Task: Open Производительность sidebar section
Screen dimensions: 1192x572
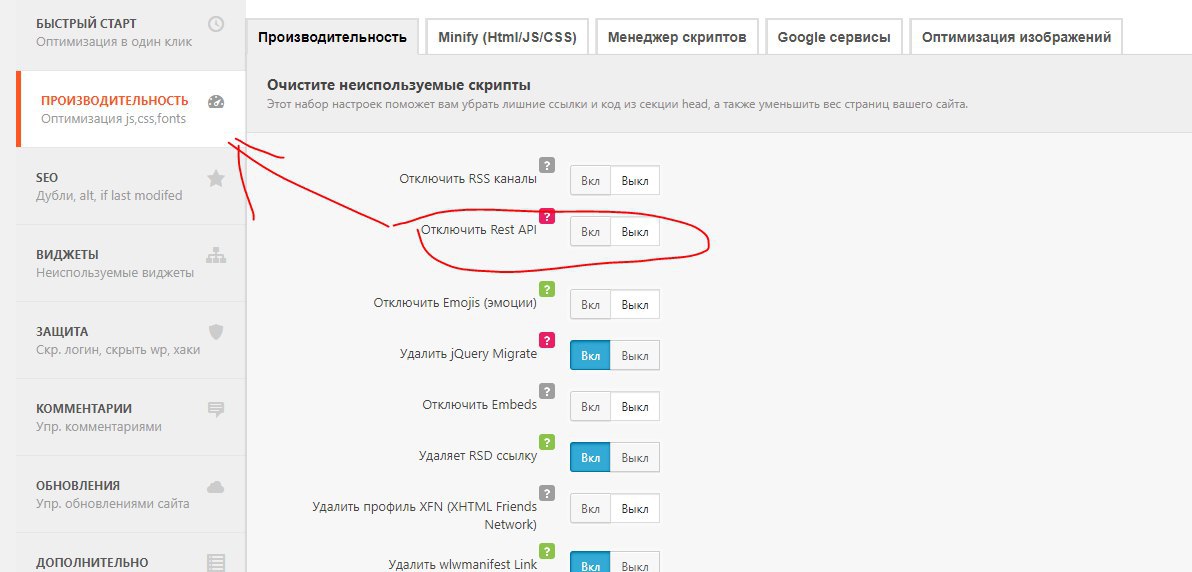Action: coord(131,109)
